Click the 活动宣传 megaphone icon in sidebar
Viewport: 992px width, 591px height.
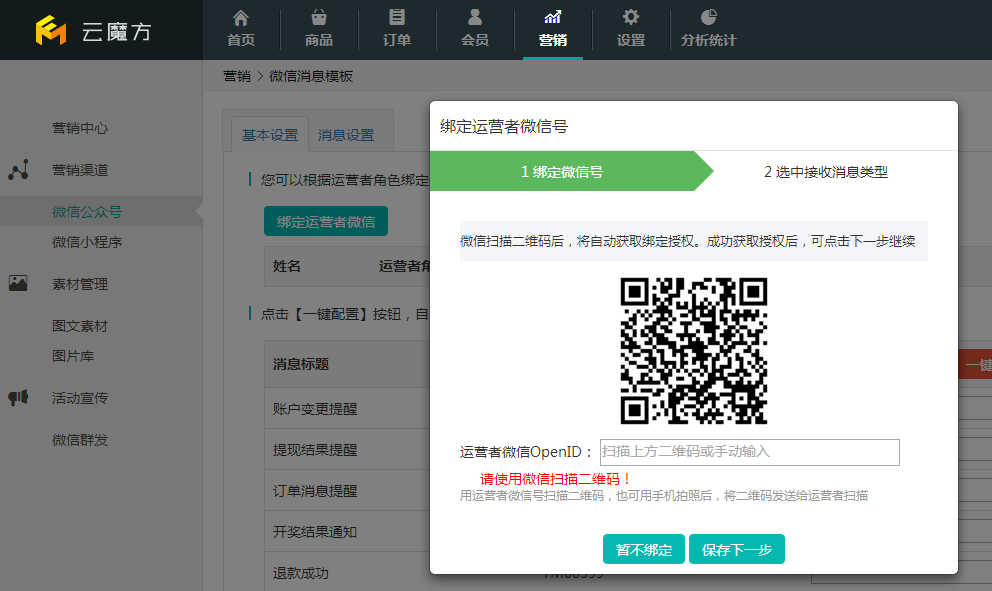18,397
